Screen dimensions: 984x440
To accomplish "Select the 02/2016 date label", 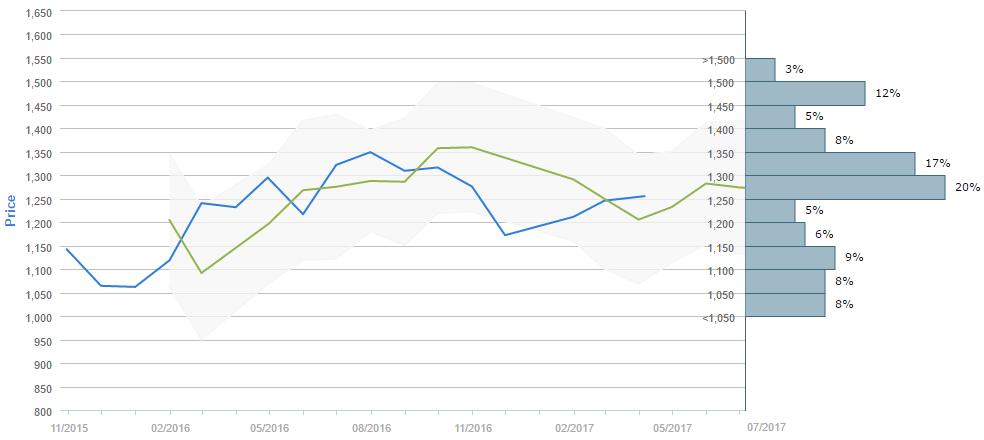I will (169, 427).
